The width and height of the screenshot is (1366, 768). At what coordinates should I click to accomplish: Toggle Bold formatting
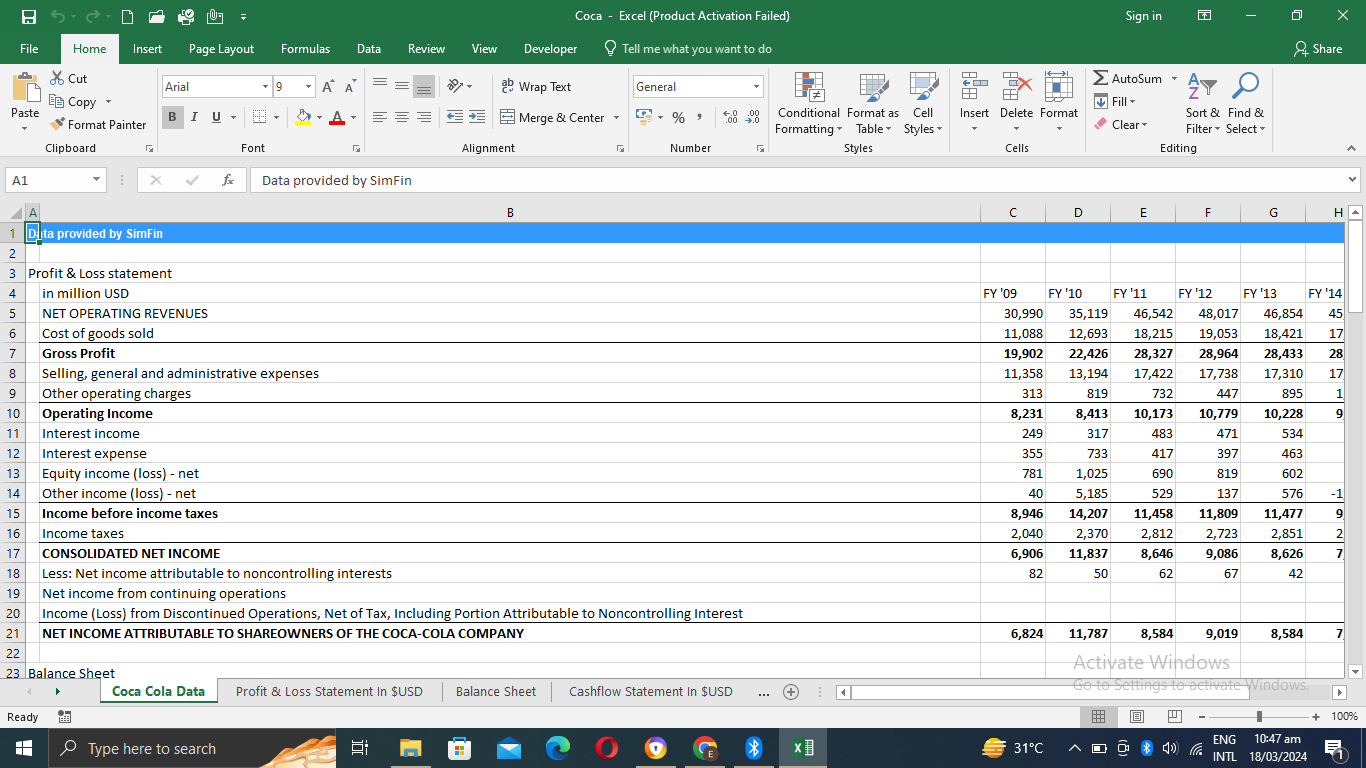(x=173, y=118)
